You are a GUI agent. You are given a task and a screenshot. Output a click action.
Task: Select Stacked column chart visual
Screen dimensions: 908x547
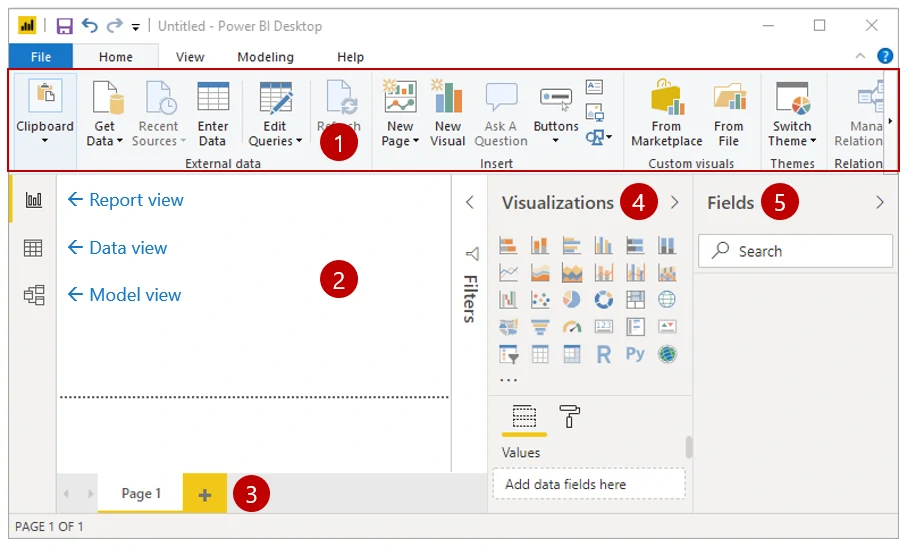(x=540, y=246)
